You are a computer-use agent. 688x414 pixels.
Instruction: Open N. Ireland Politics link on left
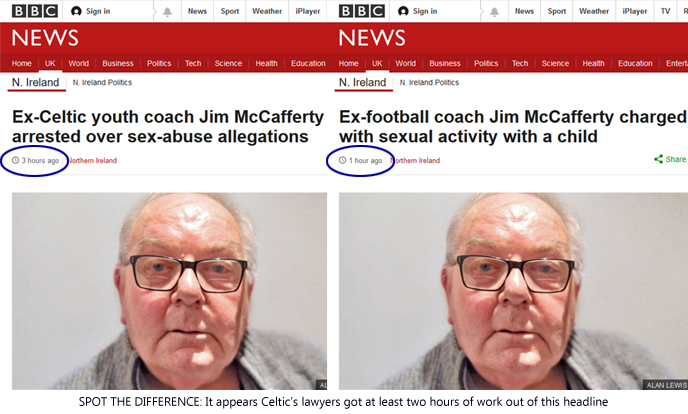tap(102, 82)
